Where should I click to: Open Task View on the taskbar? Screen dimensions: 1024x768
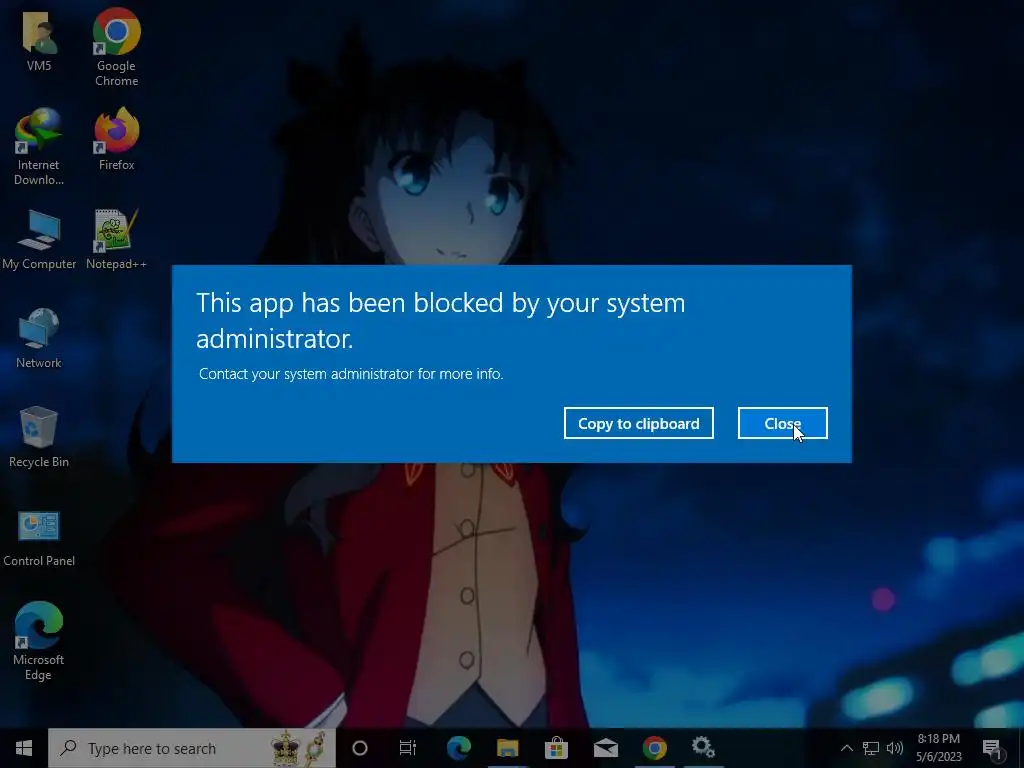click(x=408, y=748)
